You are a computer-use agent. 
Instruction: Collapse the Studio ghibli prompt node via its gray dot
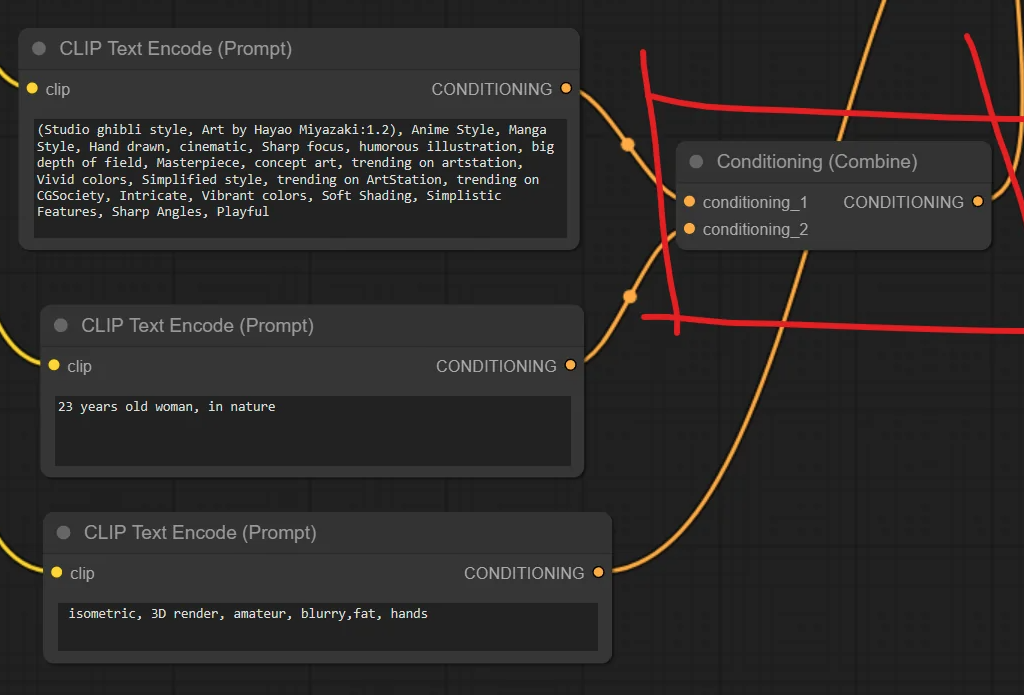click(39, 48)
